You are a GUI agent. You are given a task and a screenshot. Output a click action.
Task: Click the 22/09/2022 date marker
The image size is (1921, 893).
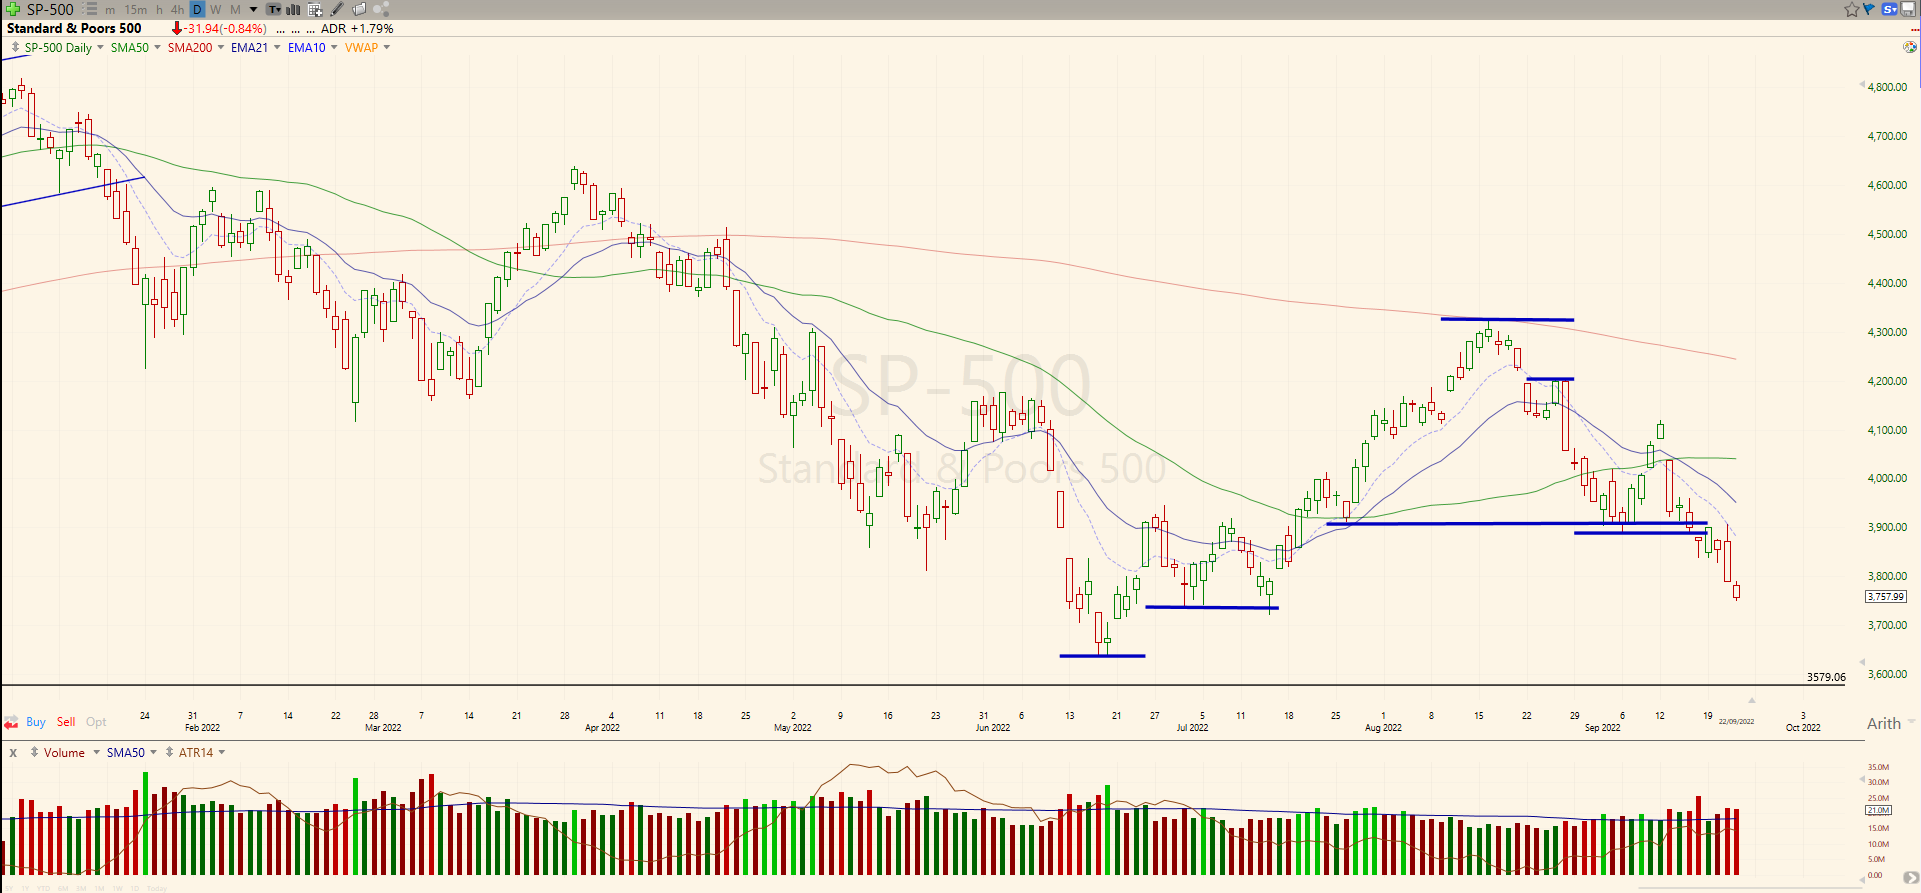click(x=1736, y=721)
